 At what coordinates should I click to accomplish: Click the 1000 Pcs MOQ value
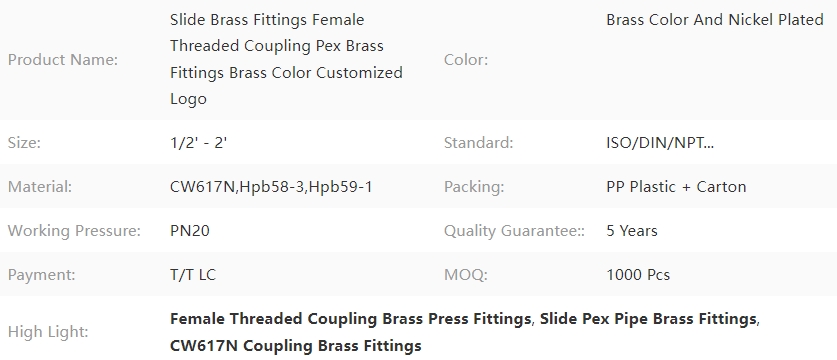[638, 275]
